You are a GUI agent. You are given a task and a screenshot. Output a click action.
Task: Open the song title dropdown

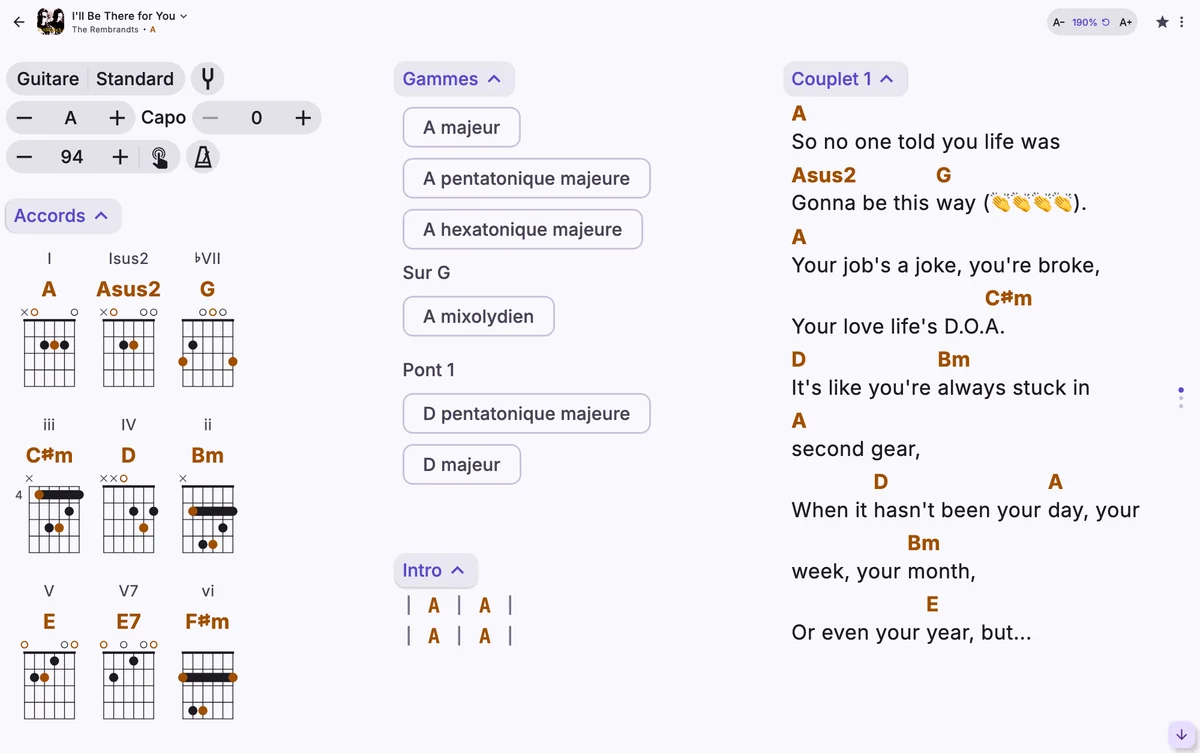pyautogui.click(x=130, y=16)
